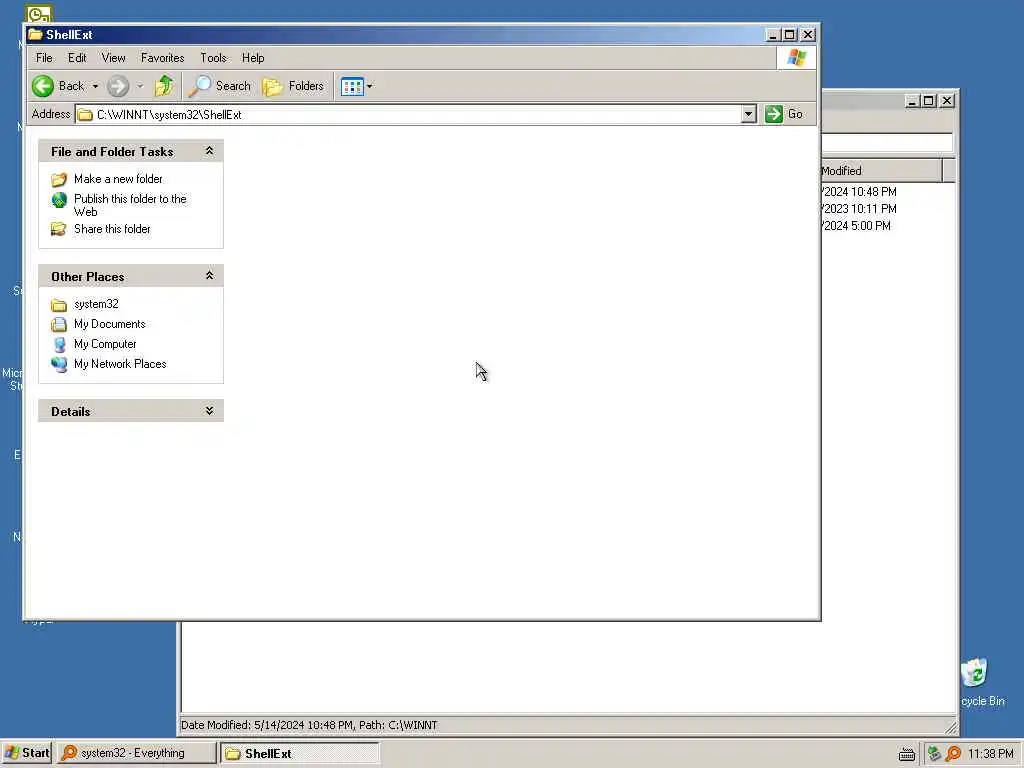The height and width of the screenshot is (768, 1024).
Task: Close the ShellExt window
Action: 808,35
